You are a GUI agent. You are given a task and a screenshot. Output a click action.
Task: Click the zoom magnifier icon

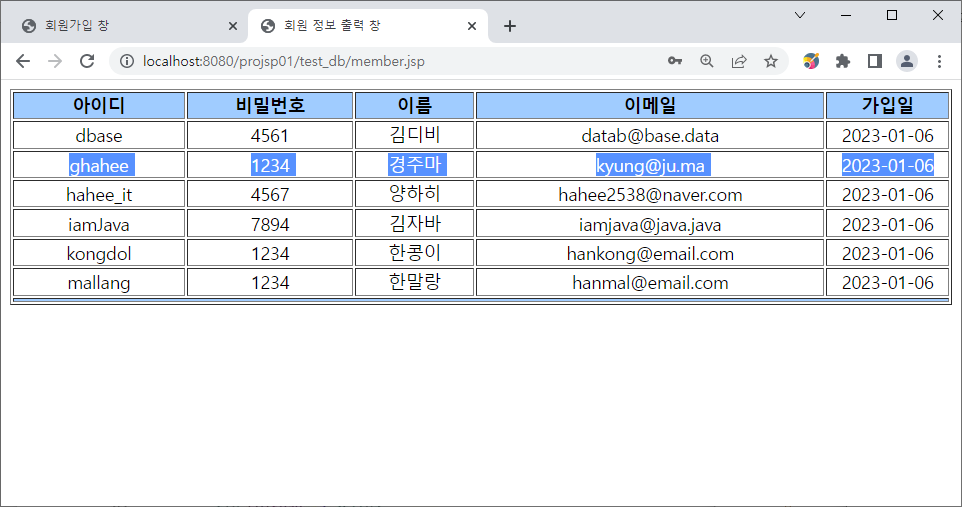[x=707, y=61]
